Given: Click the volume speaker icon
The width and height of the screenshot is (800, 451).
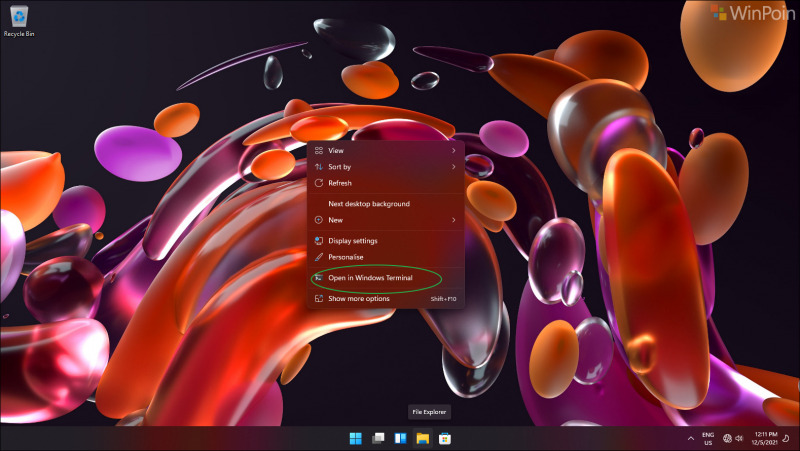Looking at the screenshot, I should (740, 438).
